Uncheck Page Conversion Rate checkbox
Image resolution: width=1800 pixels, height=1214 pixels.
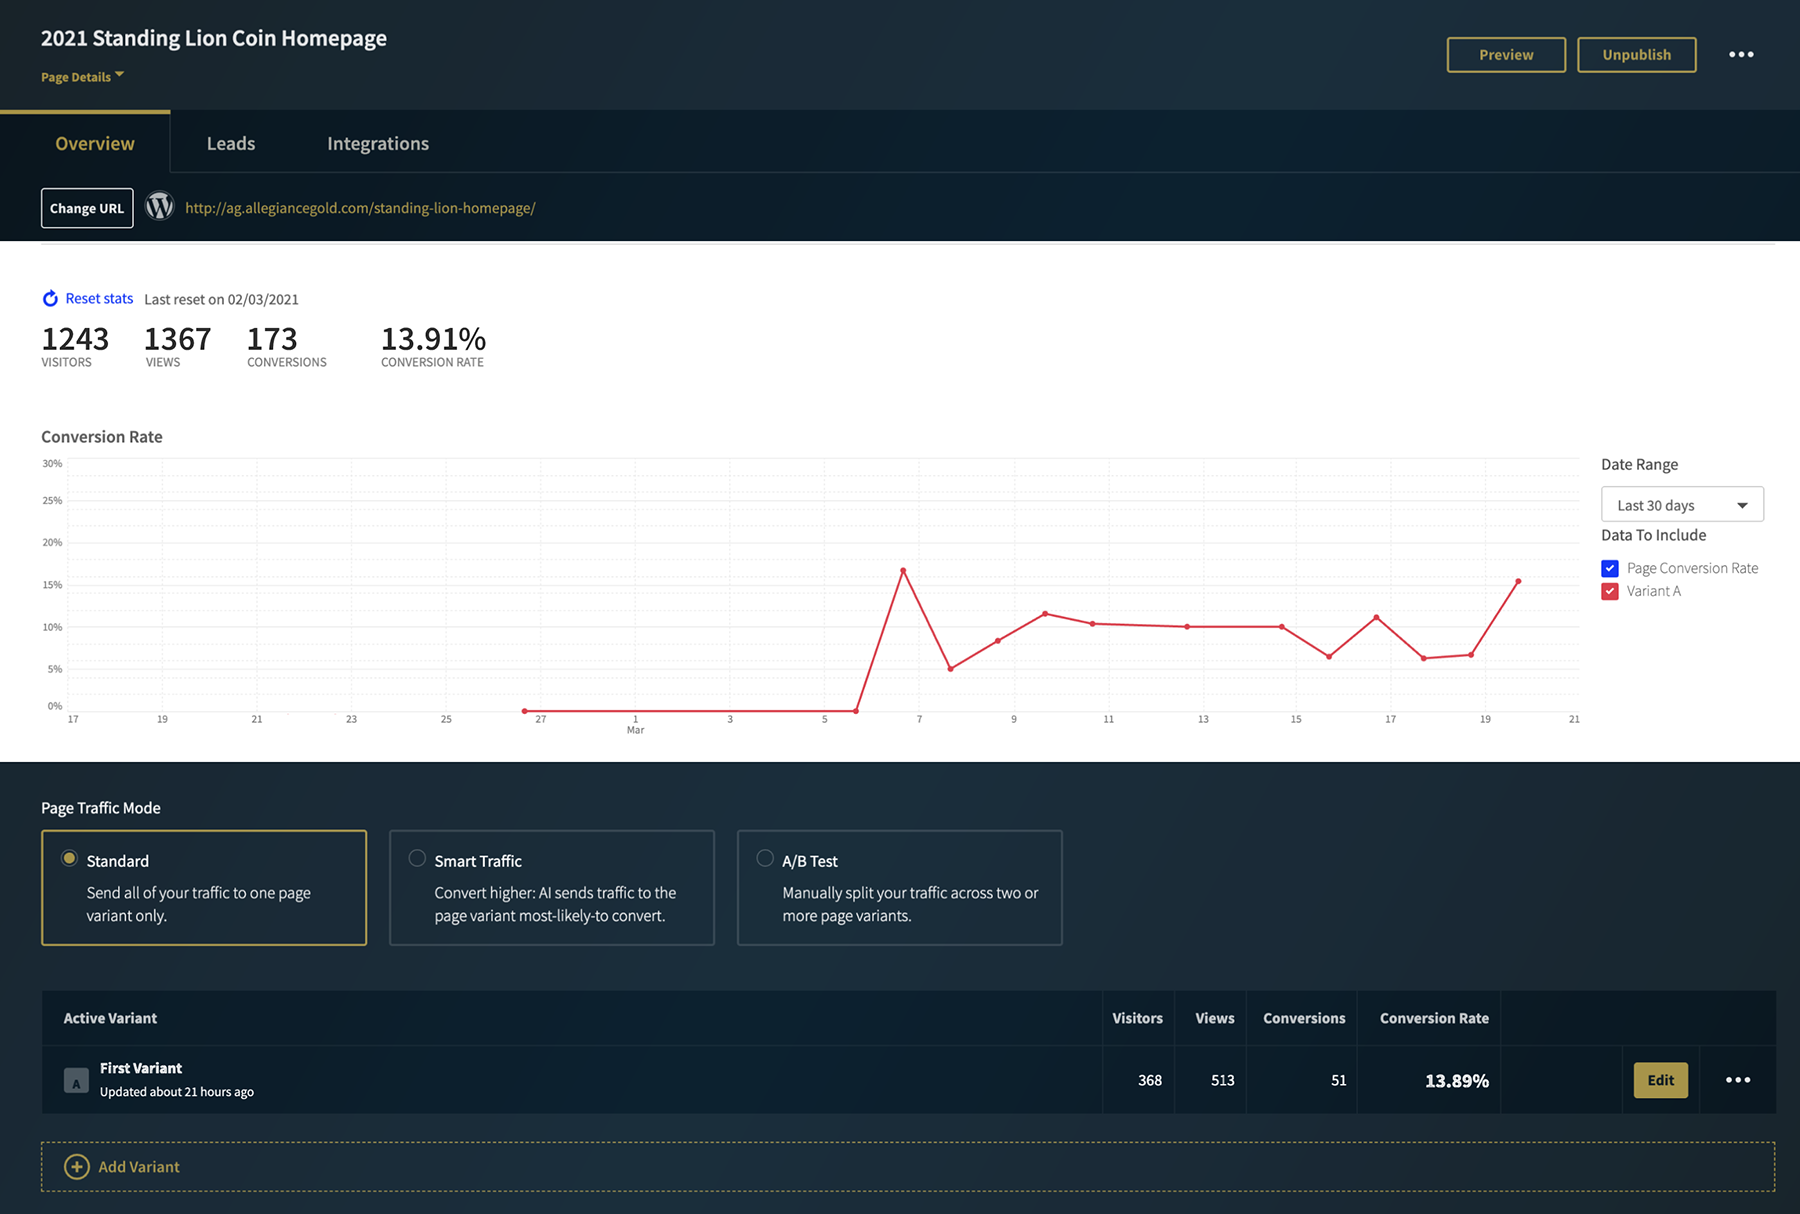tap(1610, 568)
